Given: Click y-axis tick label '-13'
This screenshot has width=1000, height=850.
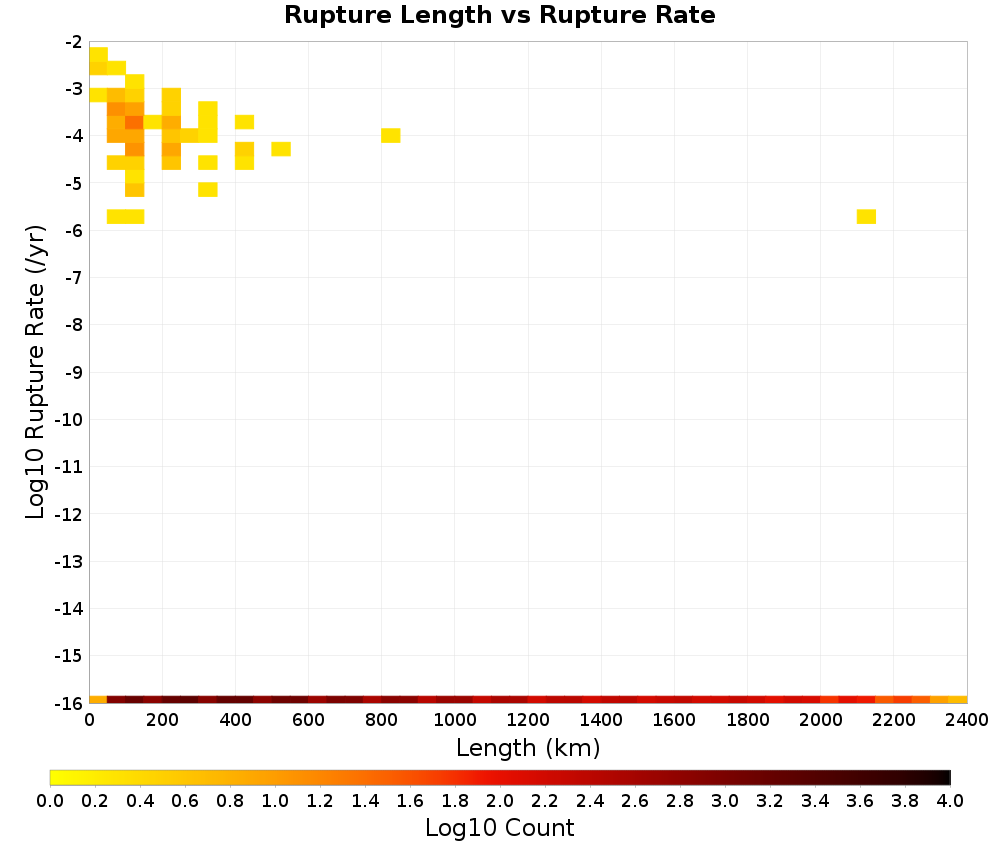Looking at the screenshot, I should pos(69,561).
